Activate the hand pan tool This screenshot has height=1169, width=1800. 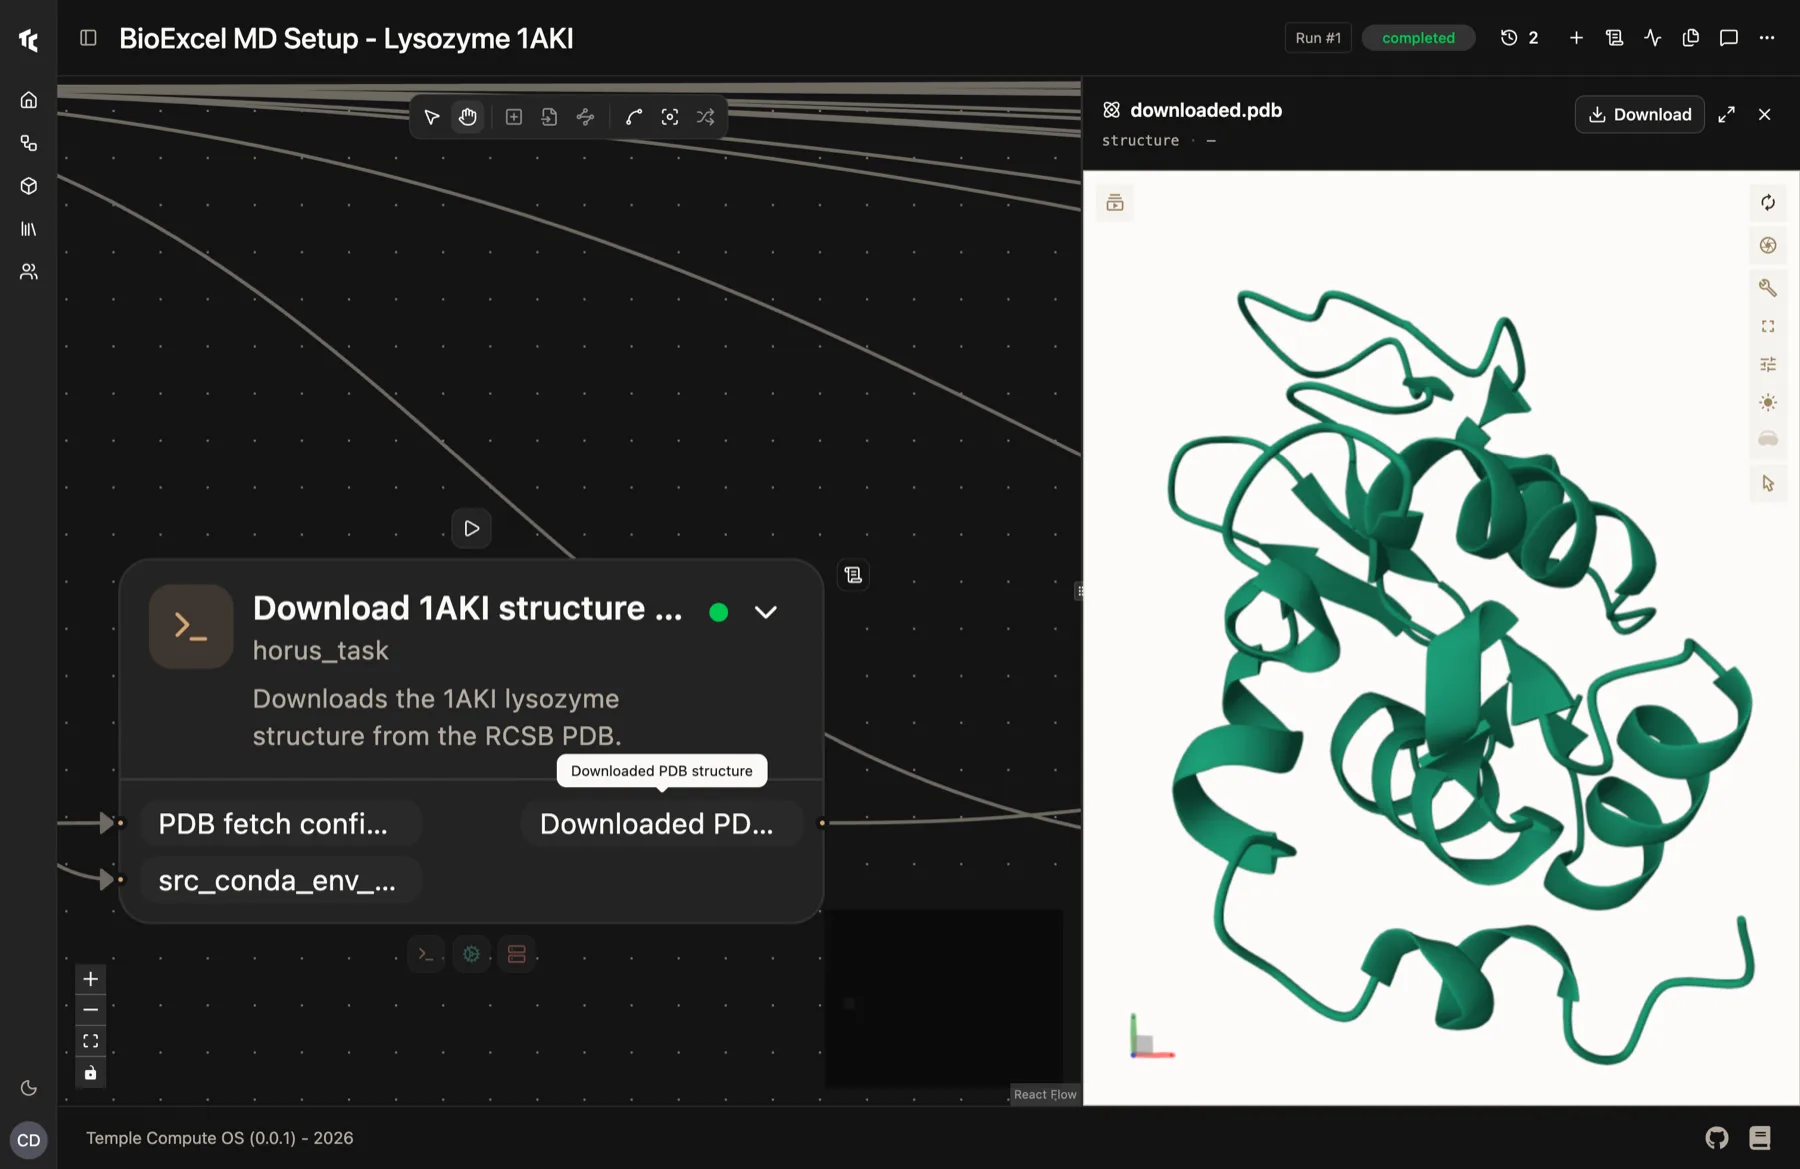coord(468,117)
